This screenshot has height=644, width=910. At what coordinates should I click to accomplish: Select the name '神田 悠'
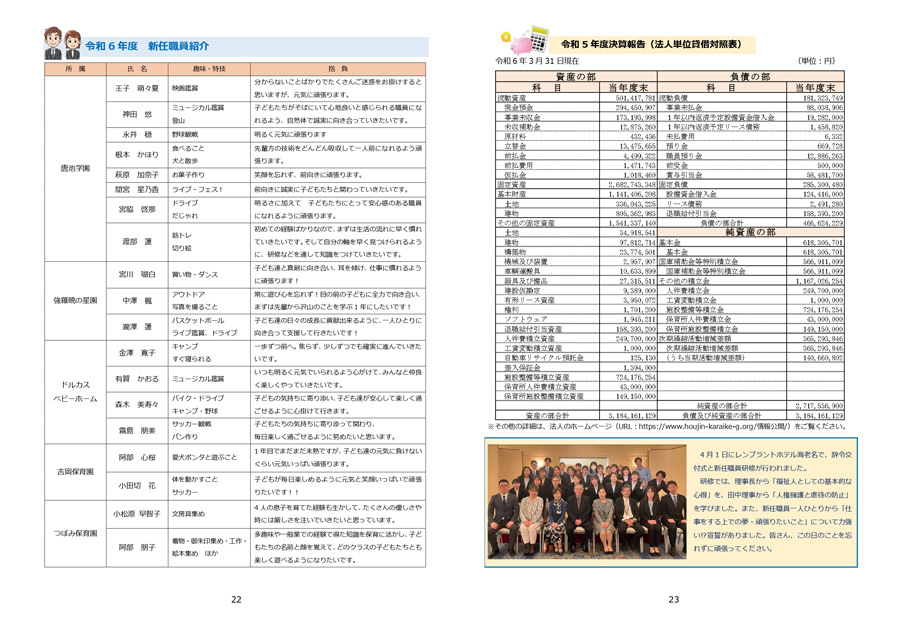click(137, 114)
